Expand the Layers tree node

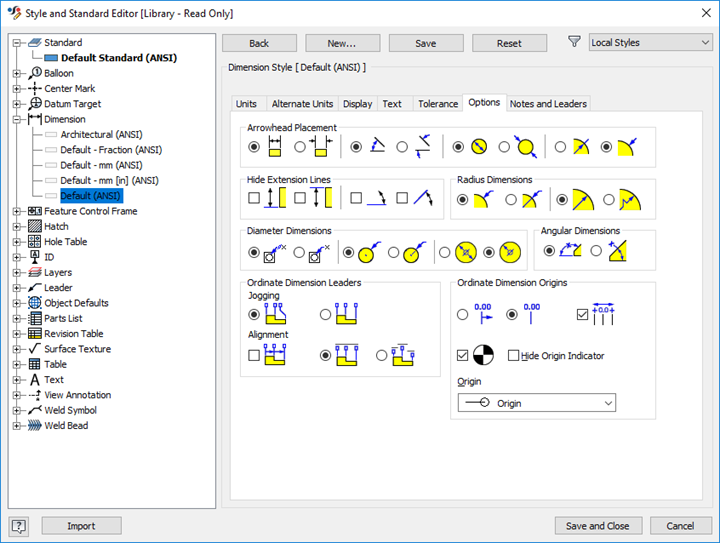pos(17,273)
